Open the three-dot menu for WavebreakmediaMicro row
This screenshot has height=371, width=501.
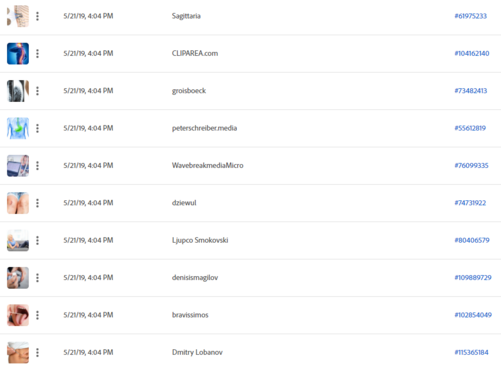37,165
